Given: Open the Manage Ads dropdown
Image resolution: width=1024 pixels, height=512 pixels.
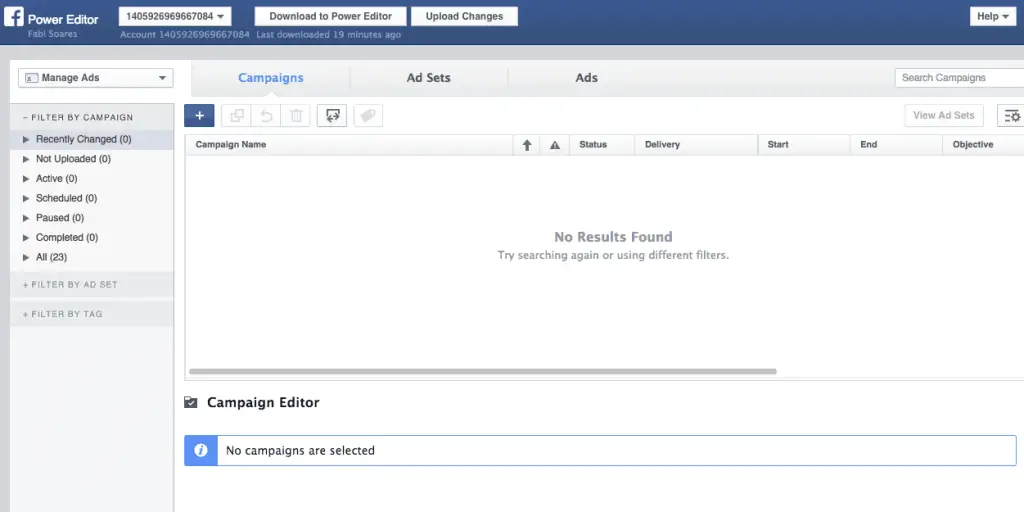Looking at the screenshot, I should click(x=96, y=78).
